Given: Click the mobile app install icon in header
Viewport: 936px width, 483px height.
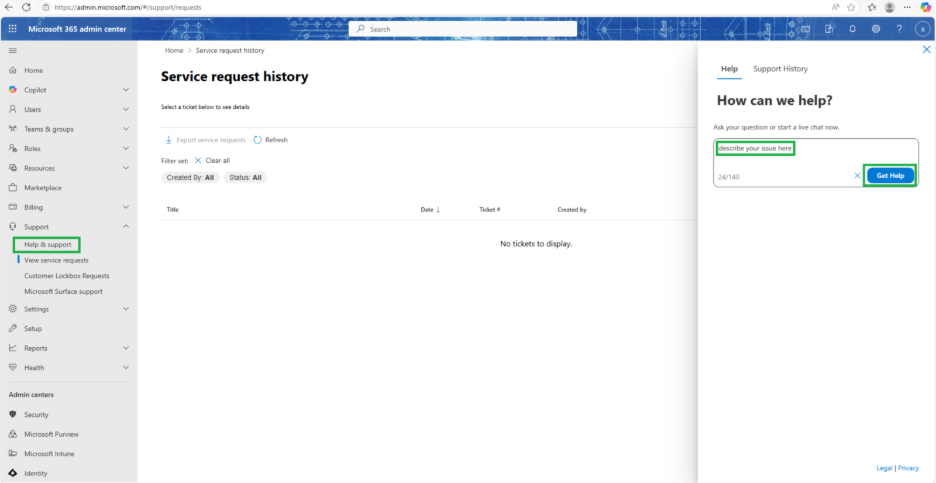Looking at the screenshot, I should [x=829, y=29].
